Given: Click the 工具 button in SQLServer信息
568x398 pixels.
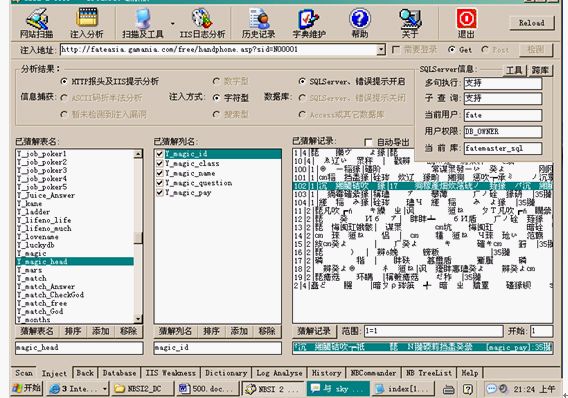Looking at the screenshot, I should tap(514, 70).
